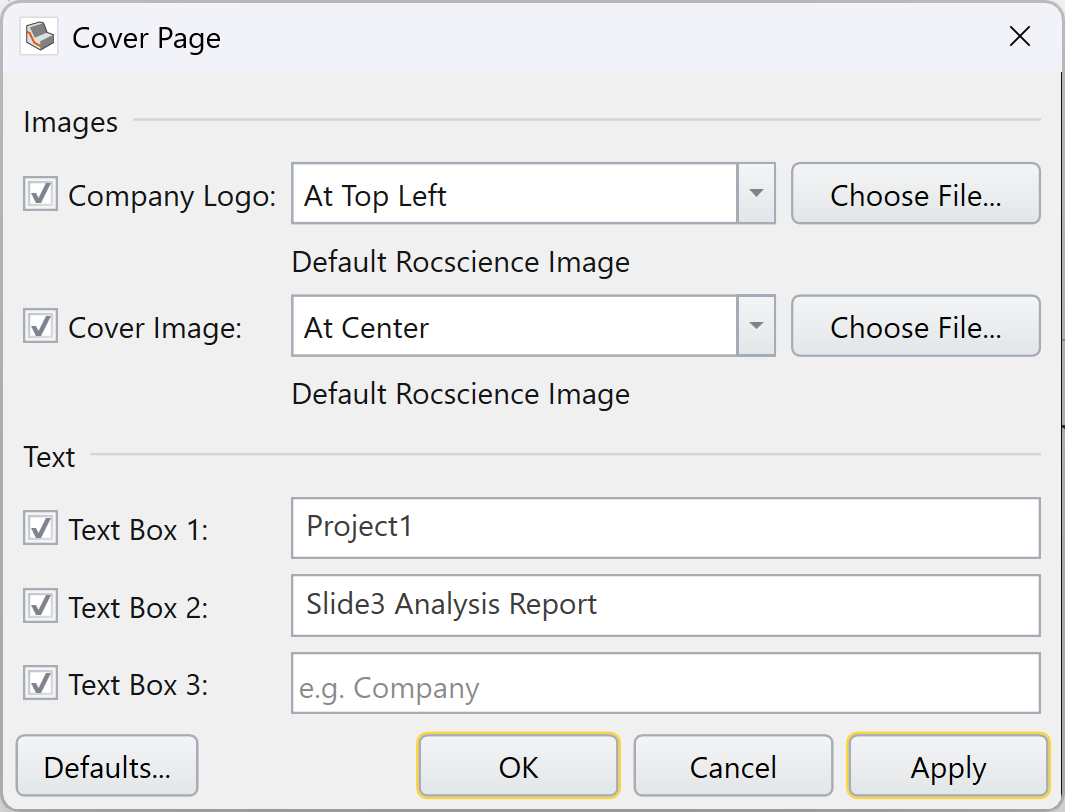
Task: Select the empty Text Box 3 company field
Action: coord(665,684)
